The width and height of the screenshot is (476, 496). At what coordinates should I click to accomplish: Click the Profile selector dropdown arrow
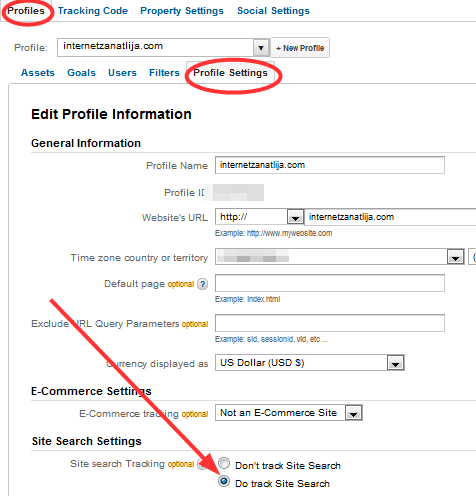[x=261, y=48]
